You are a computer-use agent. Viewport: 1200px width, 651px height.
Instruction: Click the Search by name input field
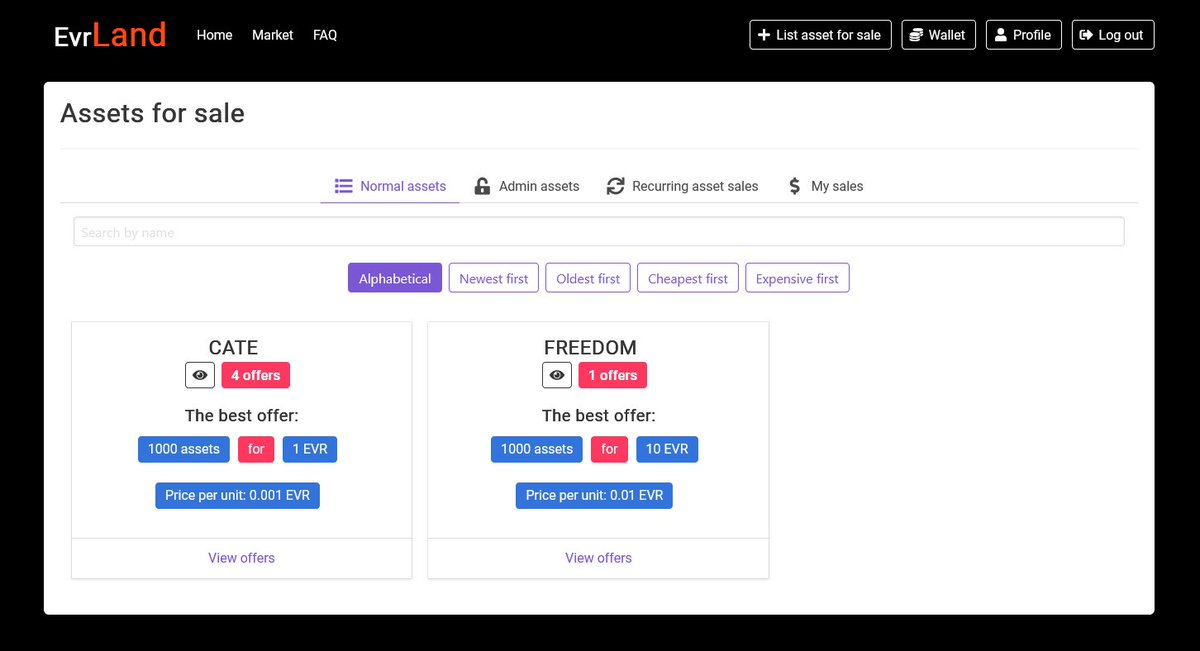pos(598,231)
